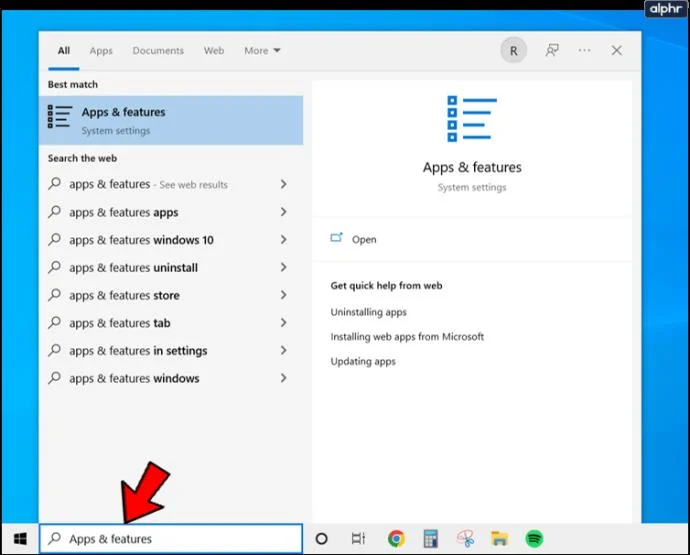
Task: Open the Snipping Tool taskbar icon
Action: [466, 539]
